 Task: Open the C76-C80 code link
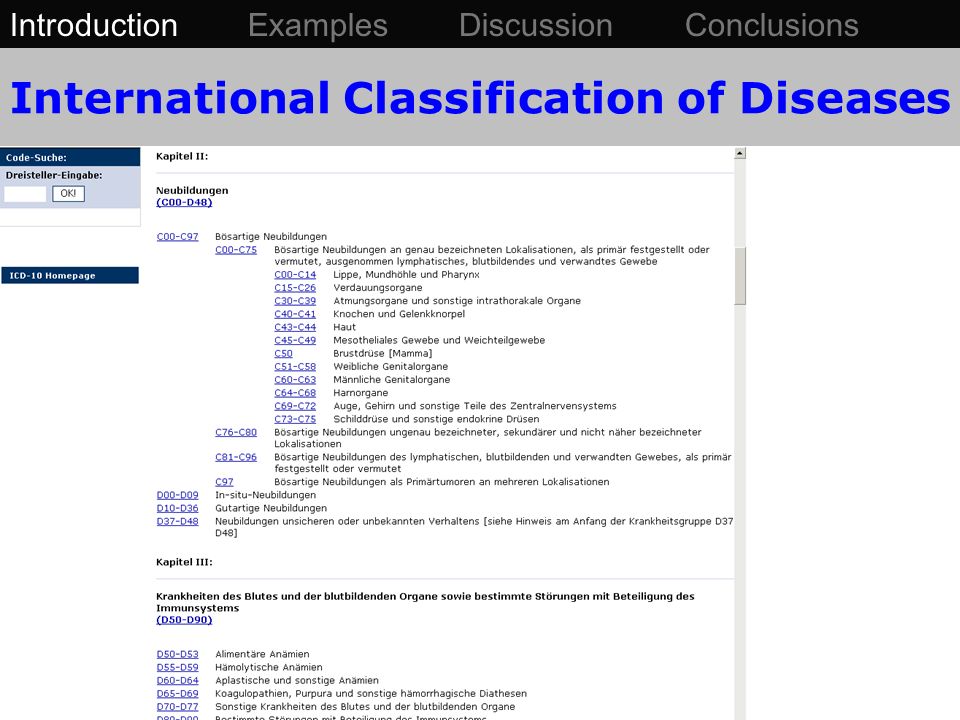click(236, 432)
